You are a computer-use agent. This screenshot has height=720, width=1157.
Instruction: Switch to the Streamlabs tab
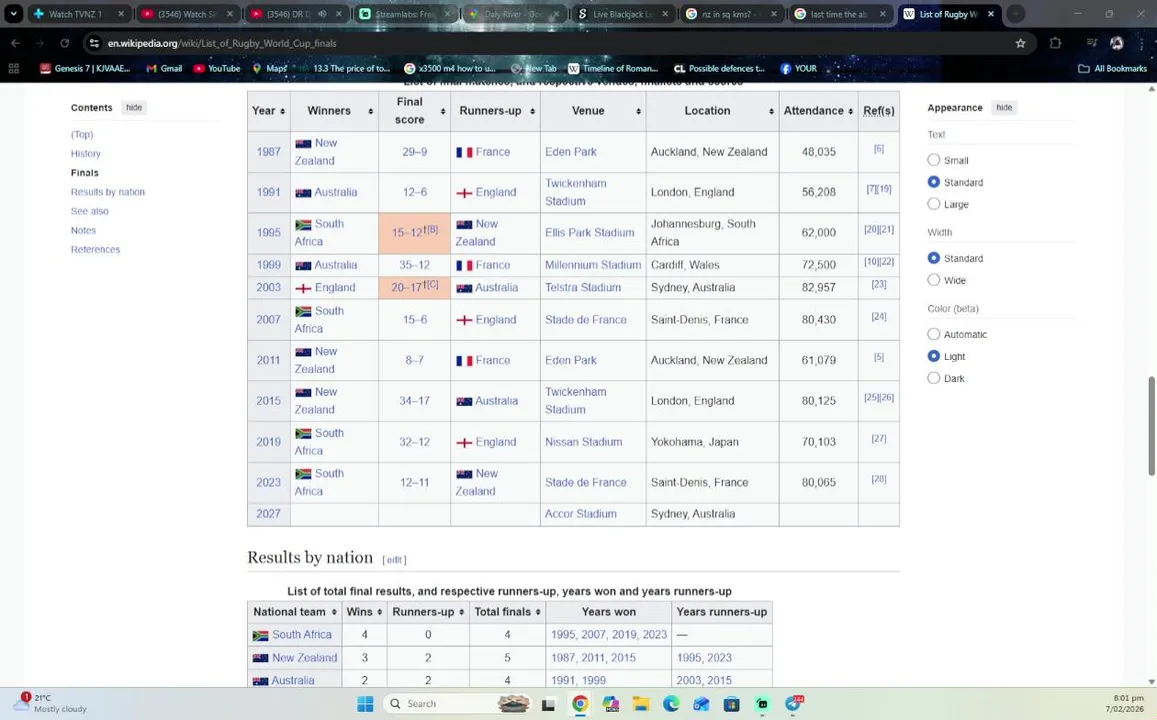click(x=404, y=13)
